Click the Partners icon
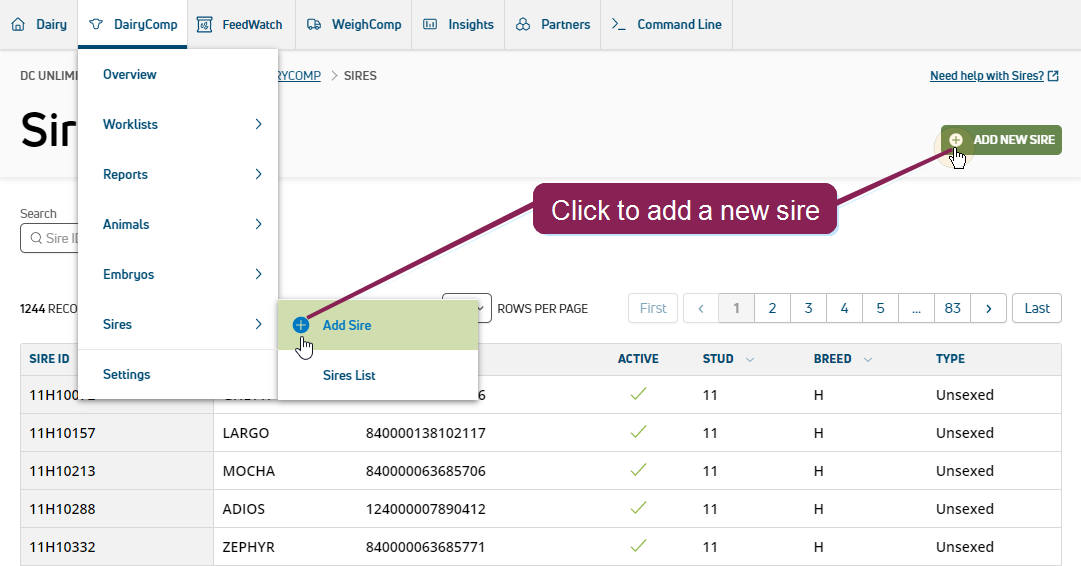 (x=523, y=25)
